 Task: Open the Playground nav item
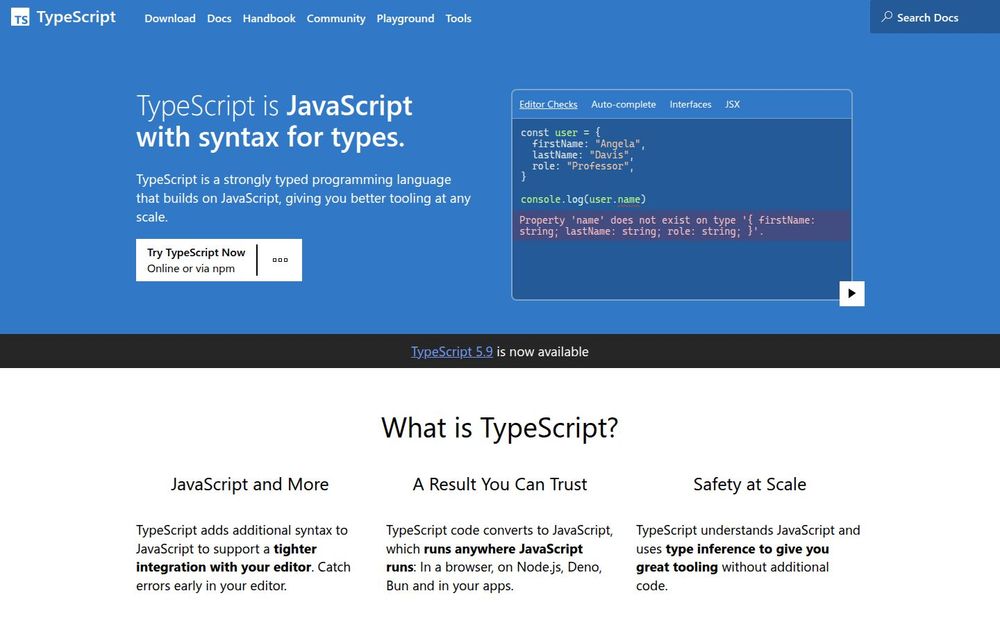(x=405, y=18)
